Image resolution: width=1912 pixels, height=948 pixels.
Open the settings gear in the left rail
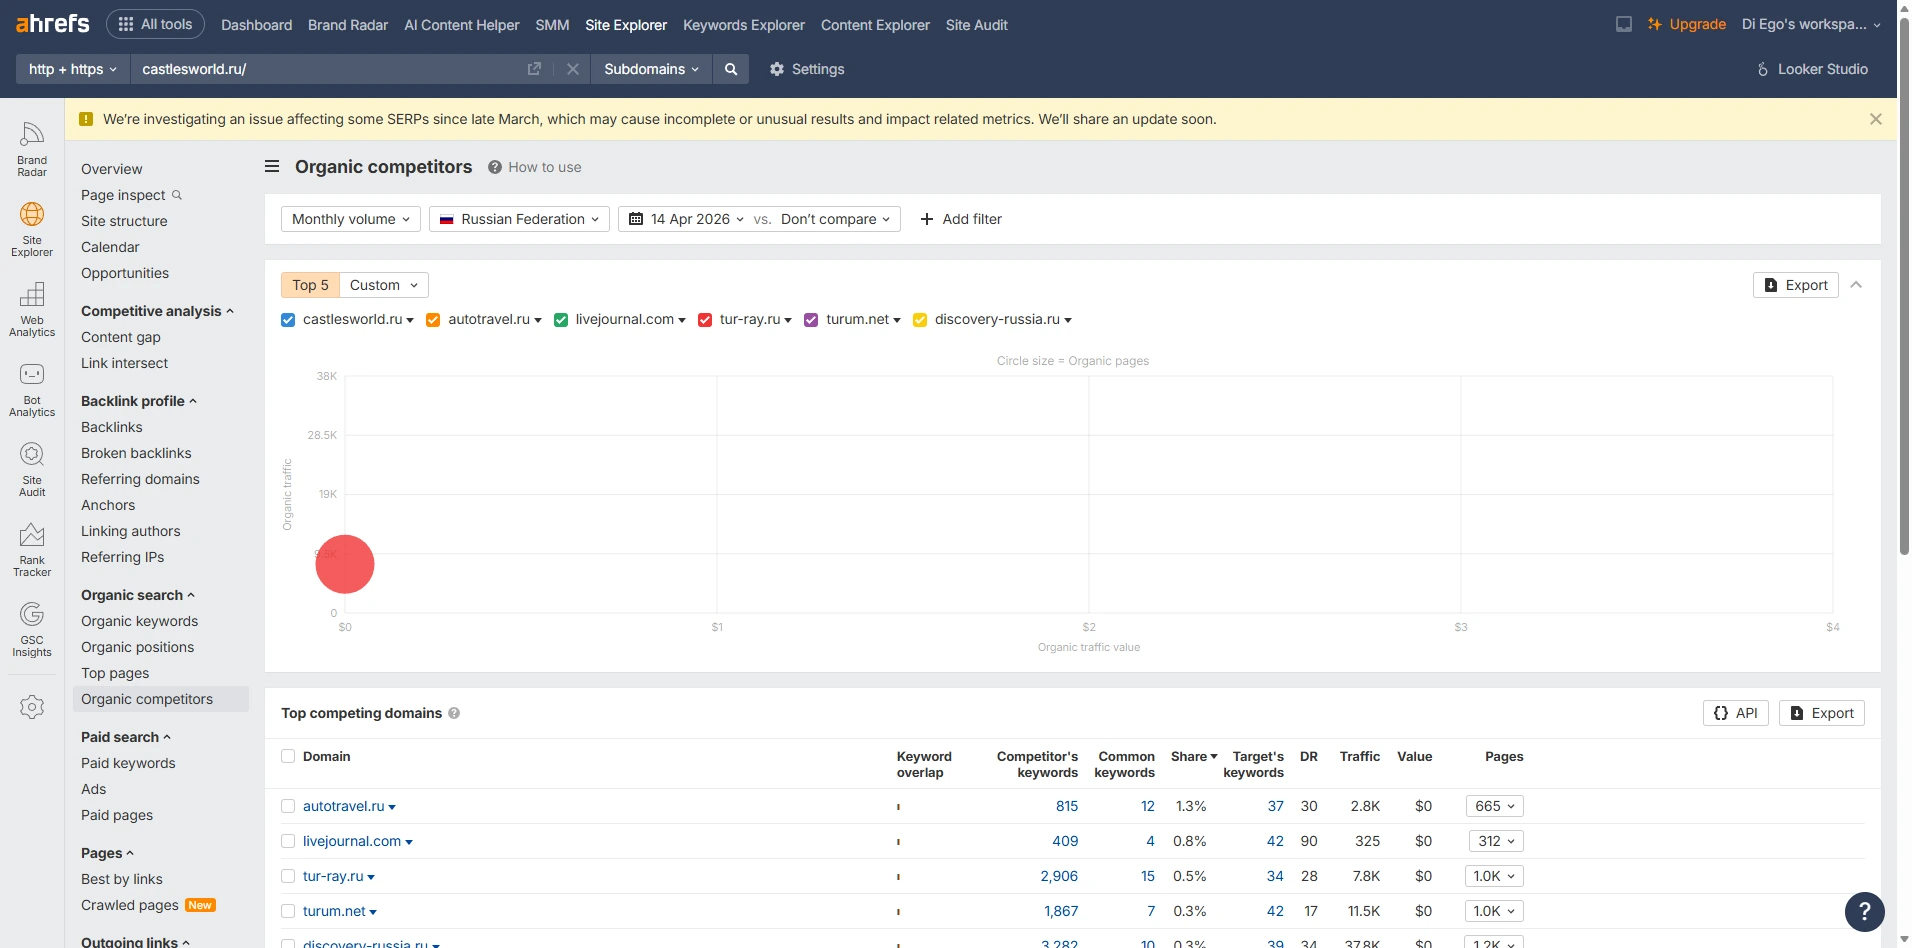32,707
